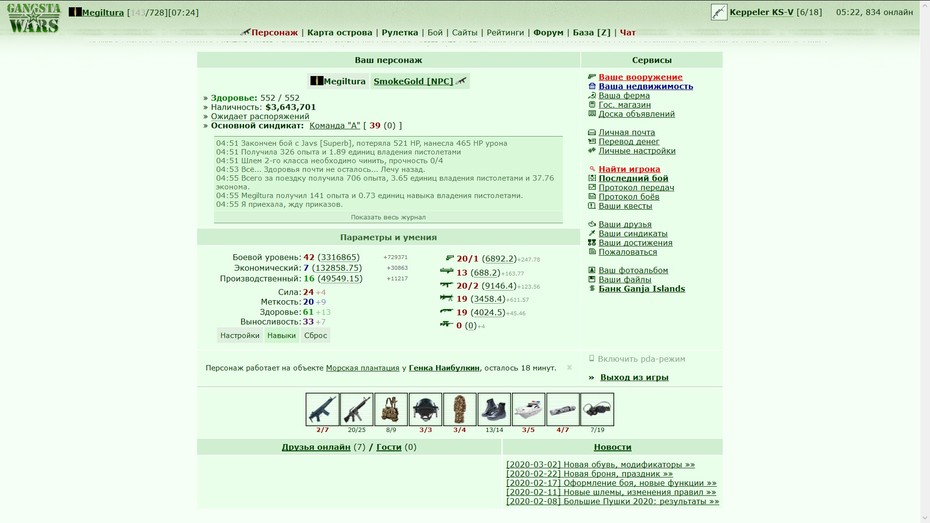Open the Команда "А" syndicate link
Viewport: 930px width, 523px height.
click(335, 126)
